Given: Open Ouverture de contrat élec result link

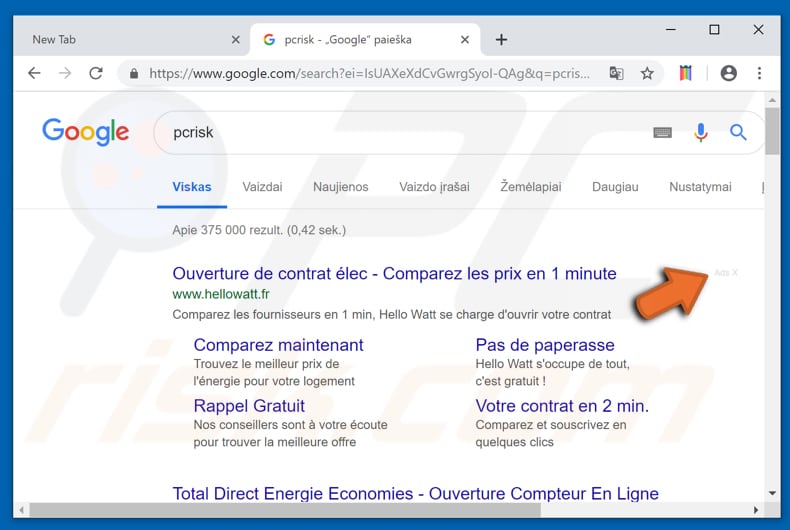Looking at the screenshot, I should point(394,274).
